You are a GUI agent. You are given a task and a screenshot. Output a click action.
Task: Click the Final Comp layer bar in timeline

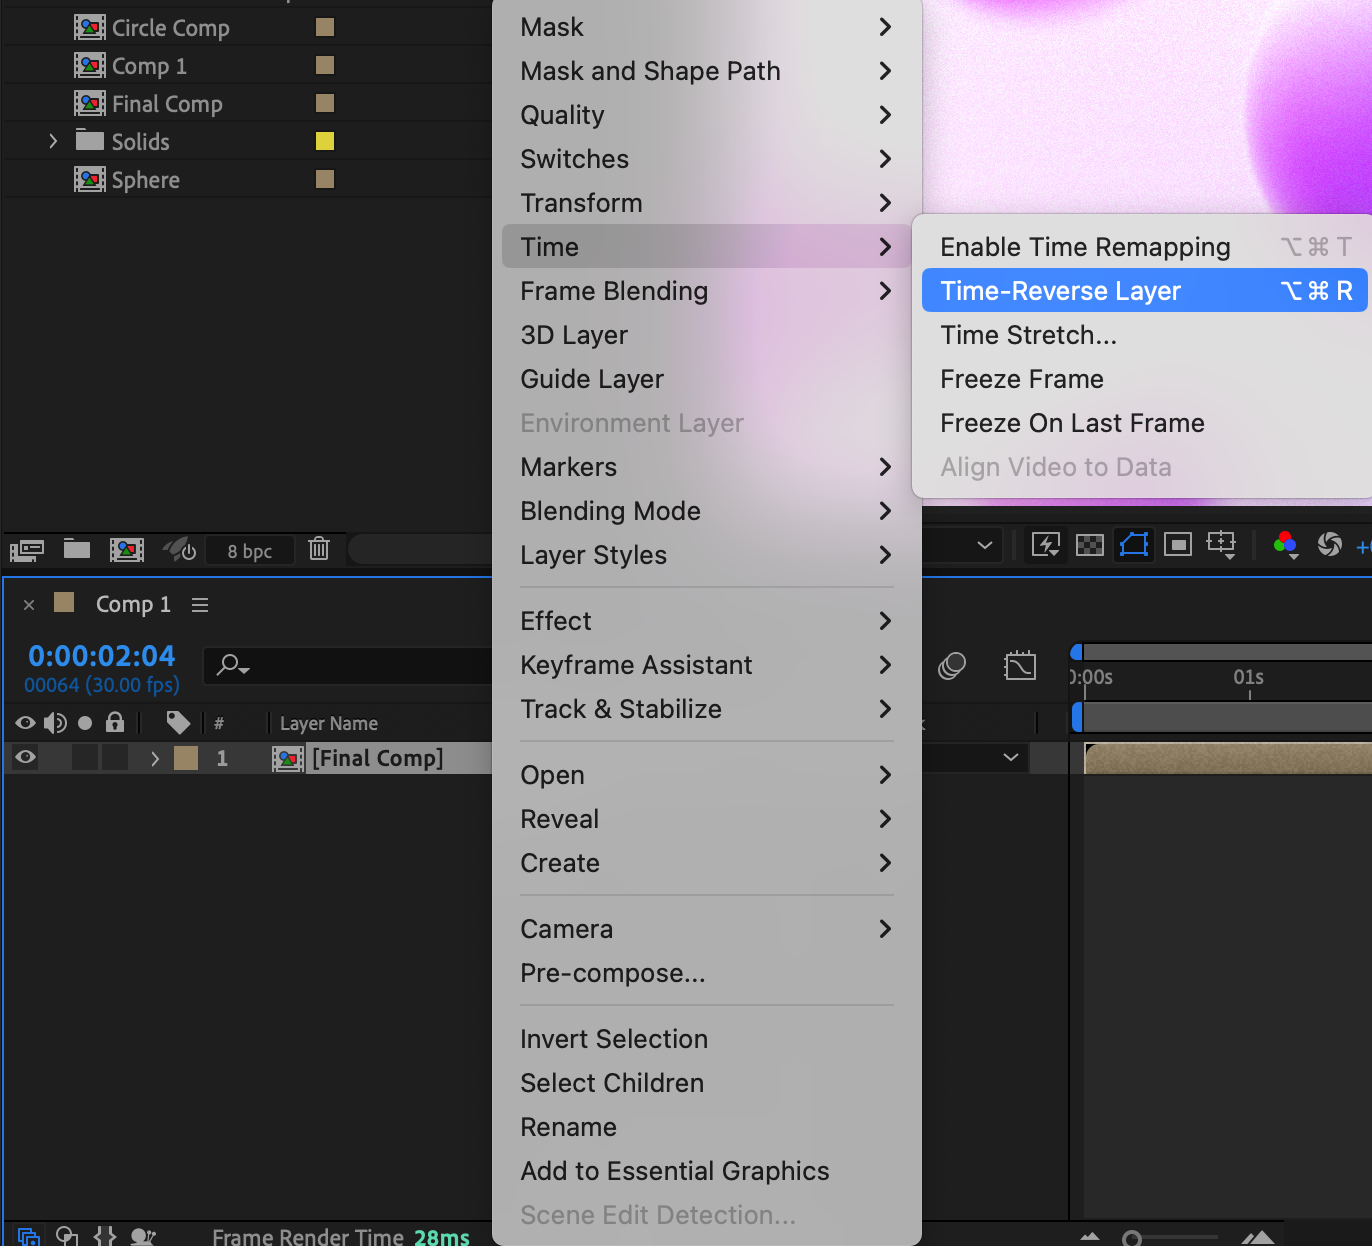click(x=1228, y=759)
